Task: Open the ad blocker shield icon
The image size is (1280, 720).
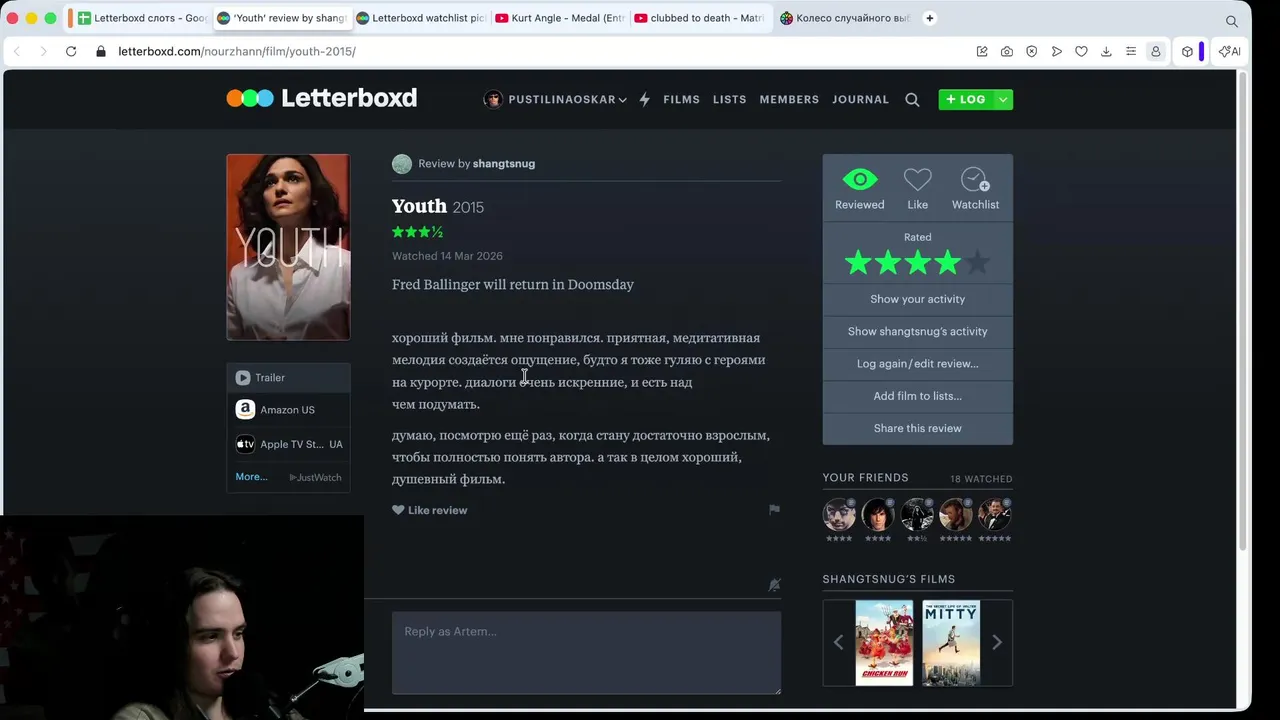Action: click(x=1032, y=51)
